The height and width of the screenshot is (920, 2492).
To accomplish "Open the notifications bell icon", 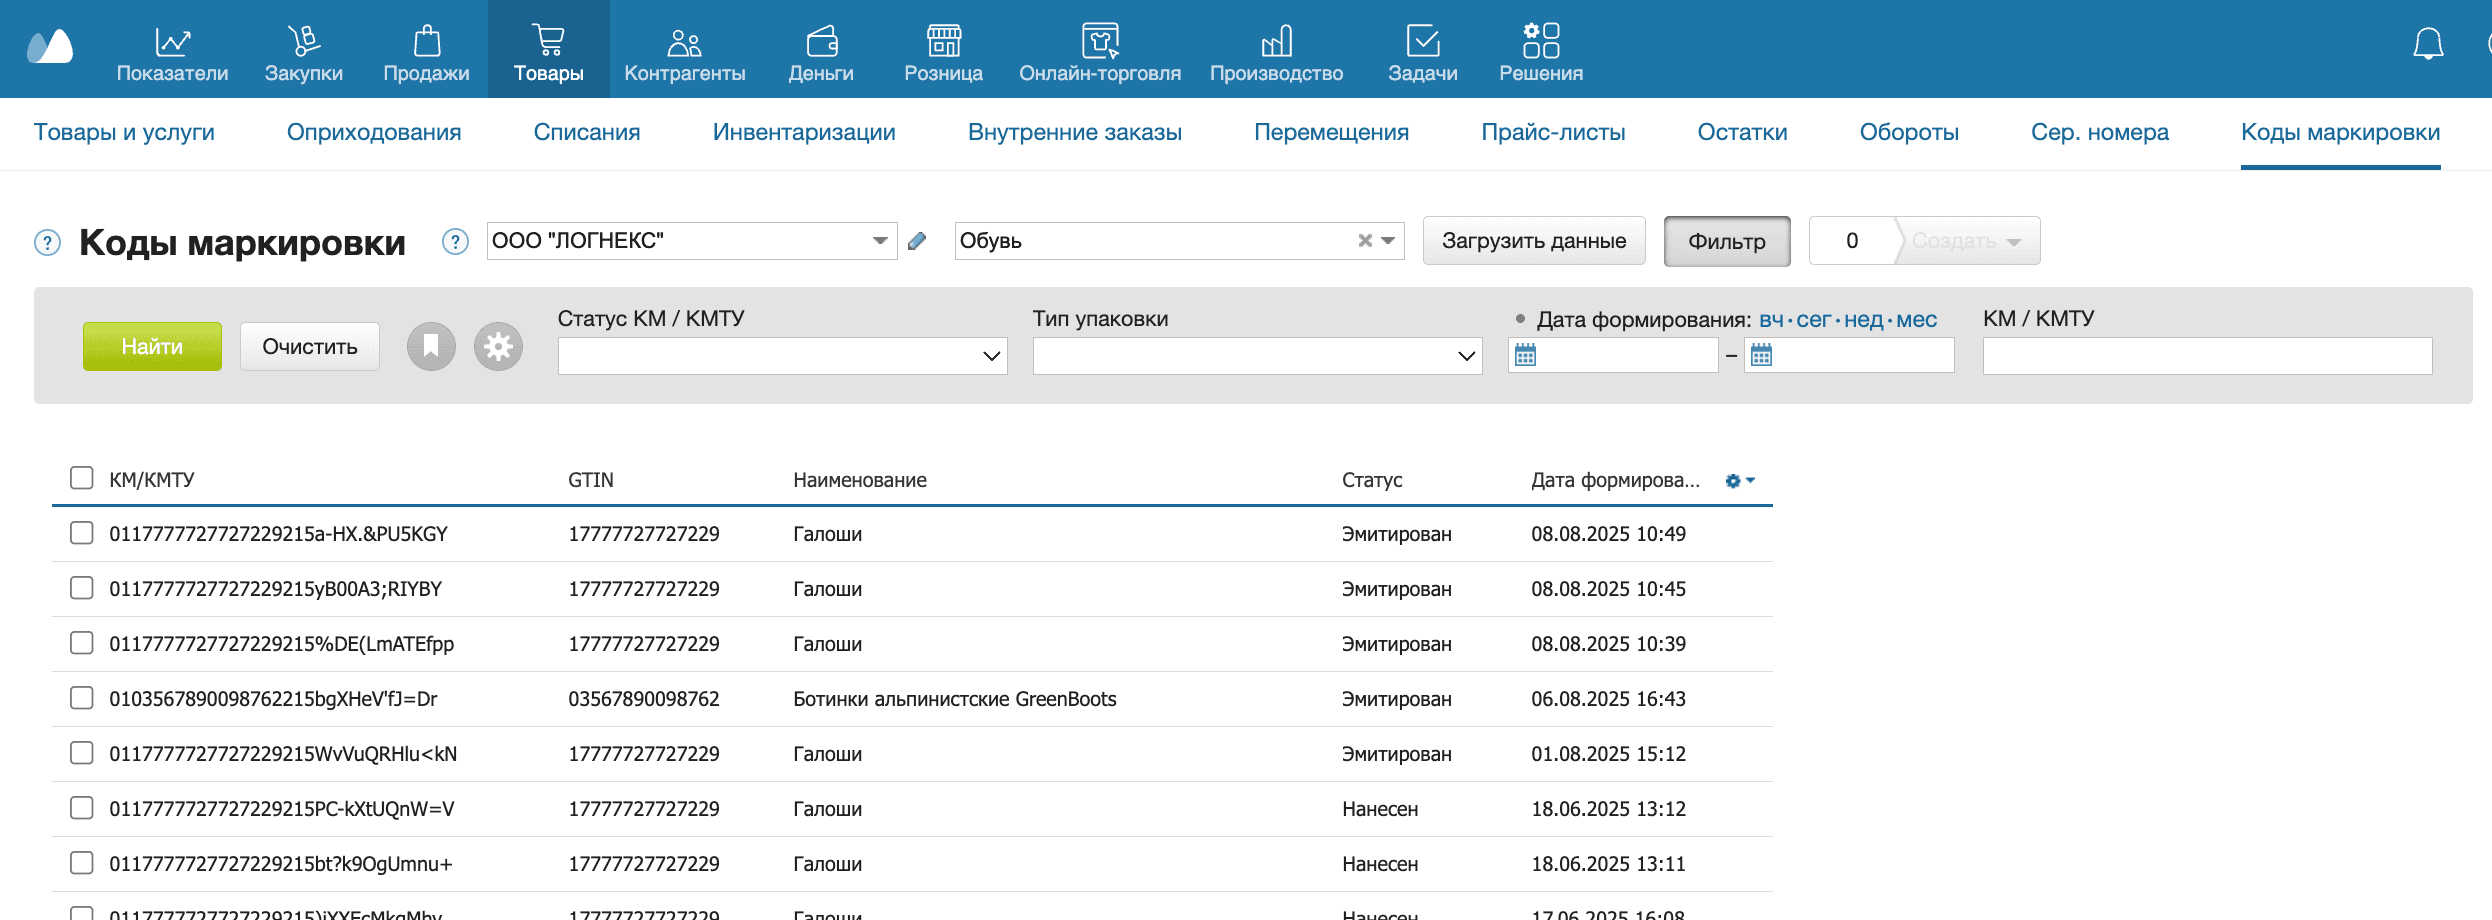I will click(x=2427, y=45).
